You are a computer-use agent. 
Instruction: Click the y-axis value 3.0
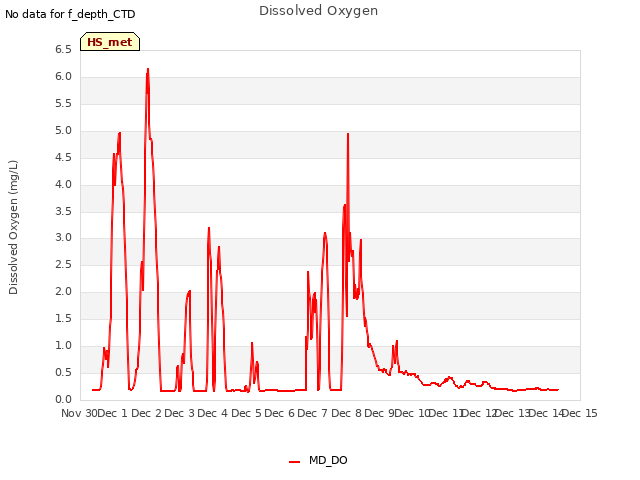point(63,238)
